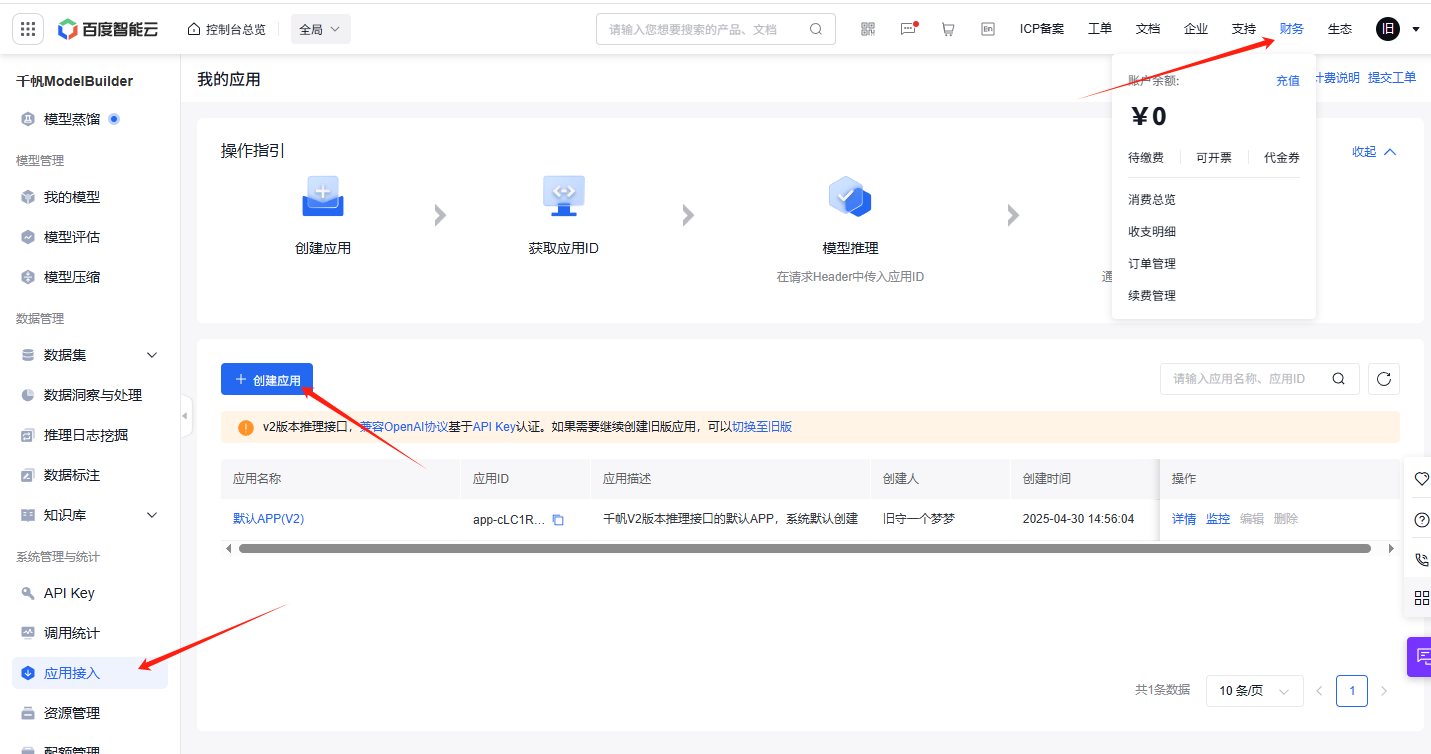This screenshot has width=1431, height=754.
Task: Click 可开票 in finance panel
Action: (x=1214, y=158)
